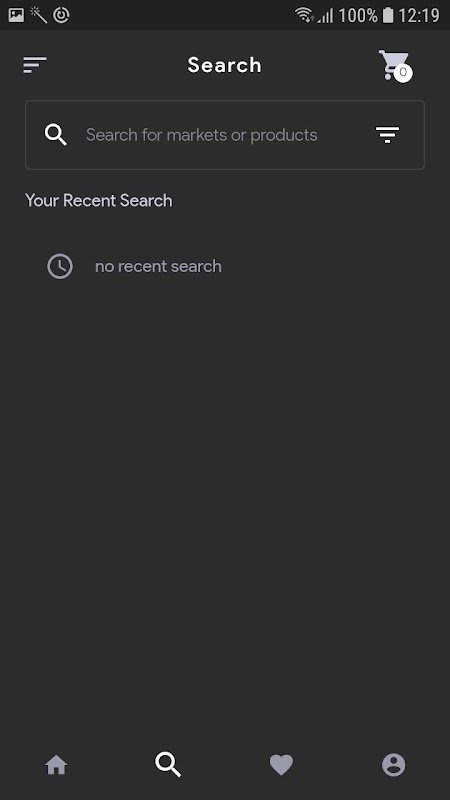Open the shopping cart
This screenshot has height=800, width=450.
pyautogui.click(x=394, y=65)
